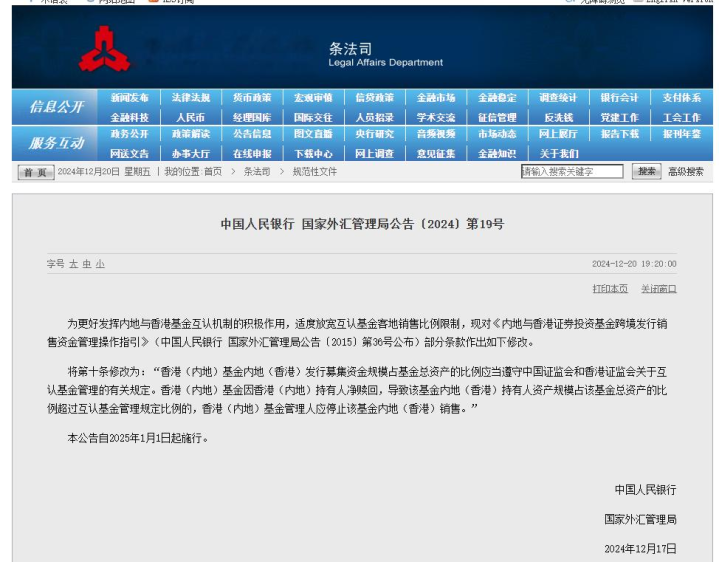Open 公告信息 in the service menu

252,134
